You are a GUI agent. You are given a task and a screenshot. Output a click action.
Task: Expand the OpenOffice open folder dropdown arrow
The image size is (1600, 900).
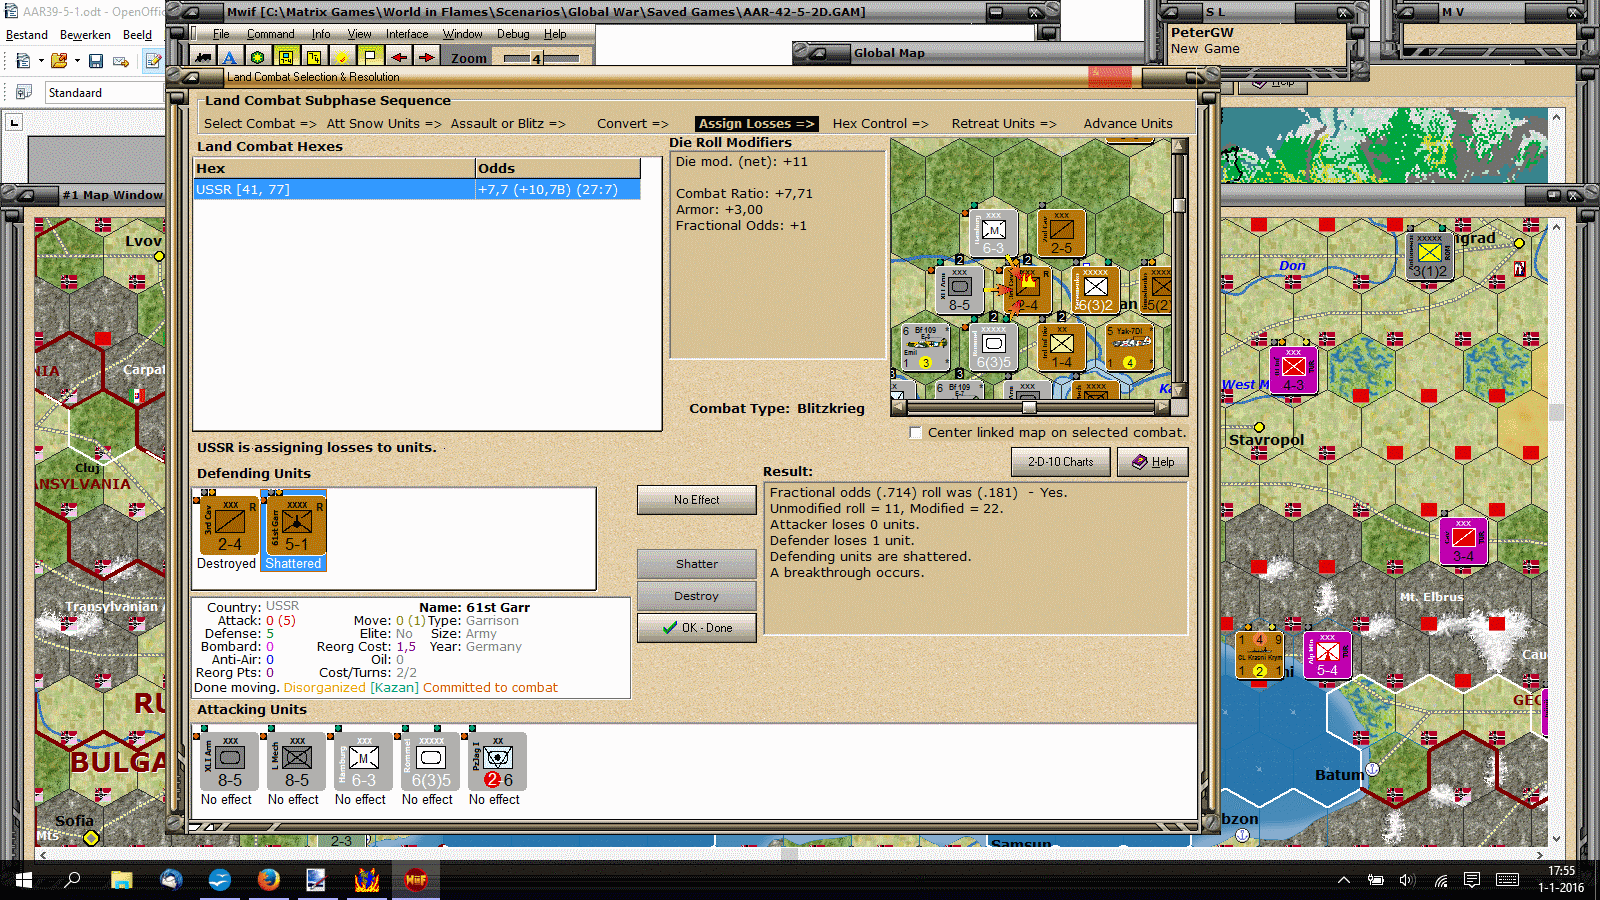pos(77,61)
